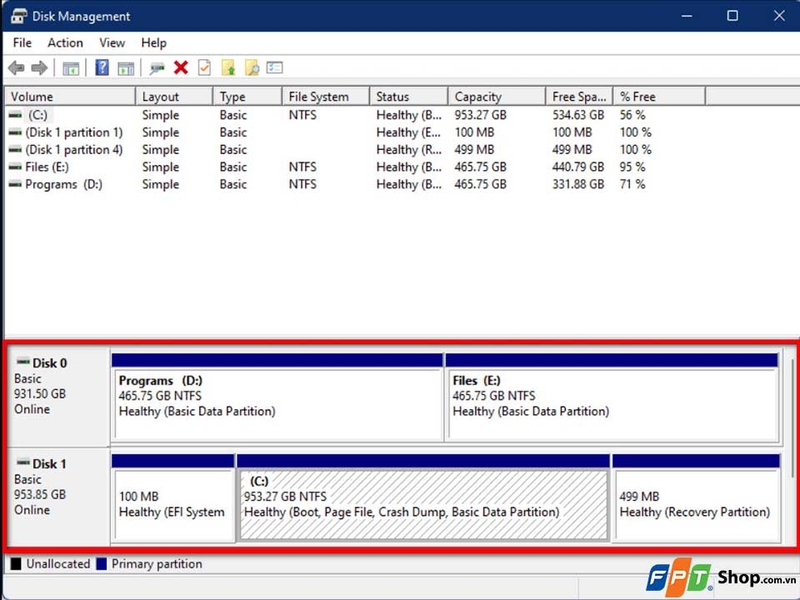Select the (C:) volume name in list
800x600 pixels.
(38, 115)
